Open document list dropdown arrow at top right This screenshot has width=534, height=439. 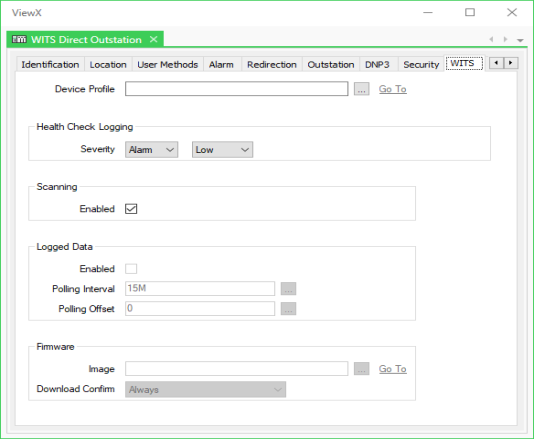520,40
